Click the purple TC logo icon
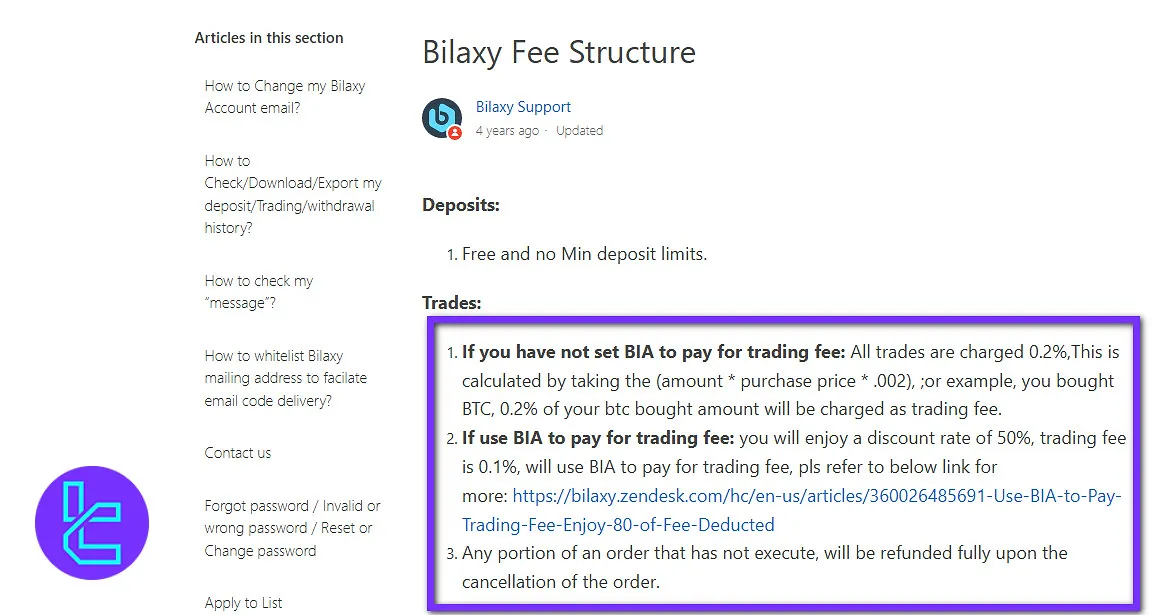This screenshot has width=1174, height=615. click(x=92, y=523)
